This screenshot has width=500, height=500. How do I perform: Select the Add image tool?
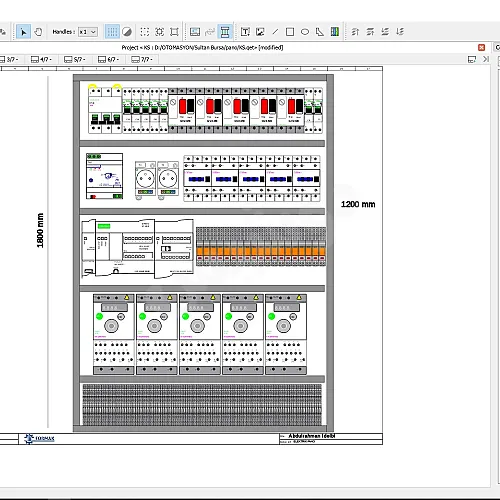point(260,32)
